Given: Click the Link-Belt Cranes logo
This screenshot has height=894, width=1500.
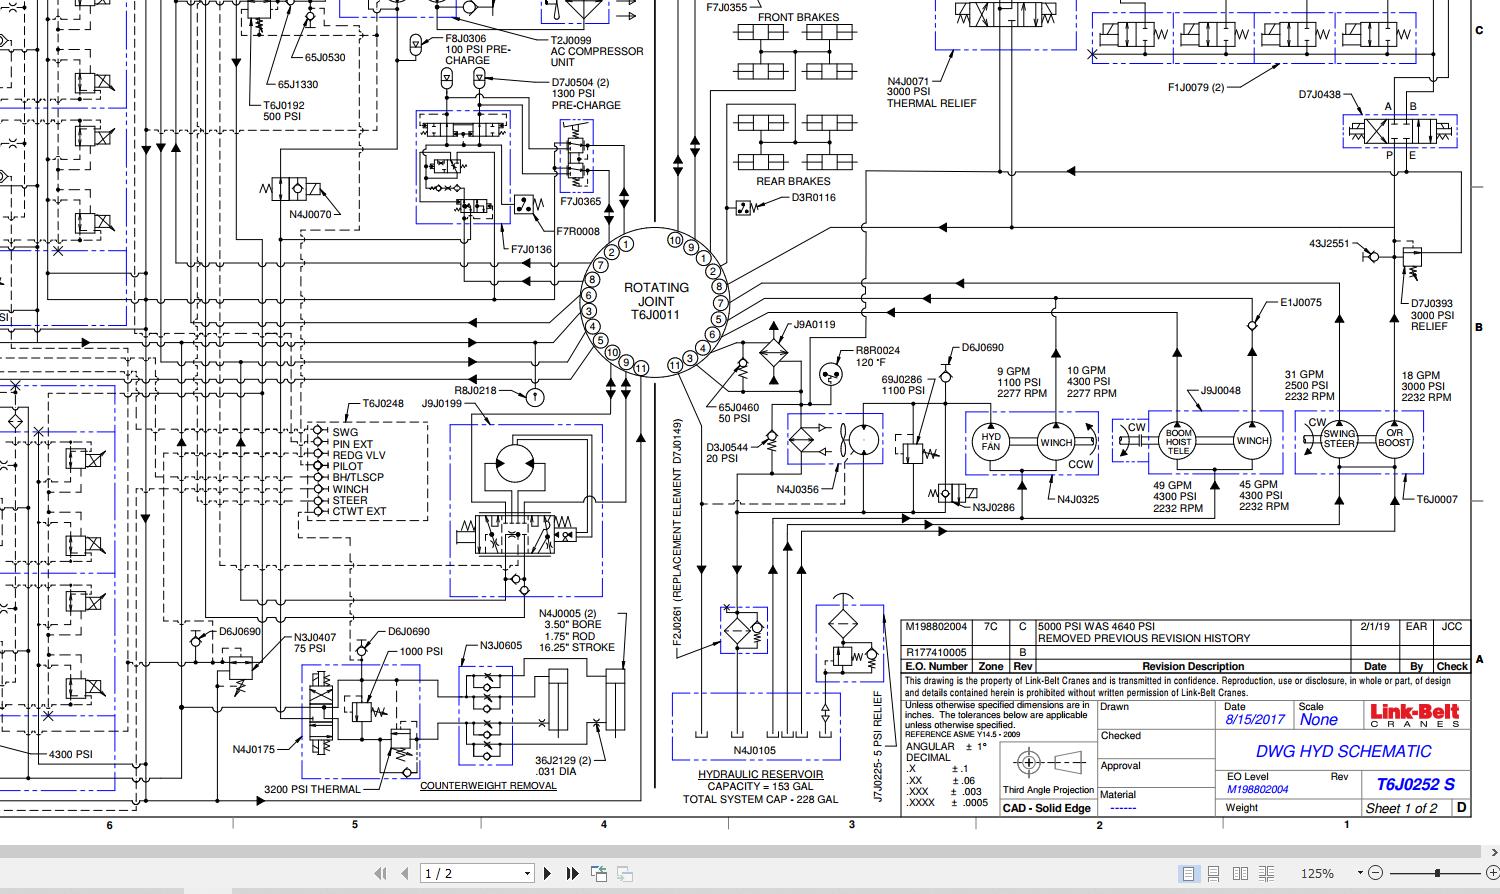Looking at the screenshot, I should (x=1414, y=715).
